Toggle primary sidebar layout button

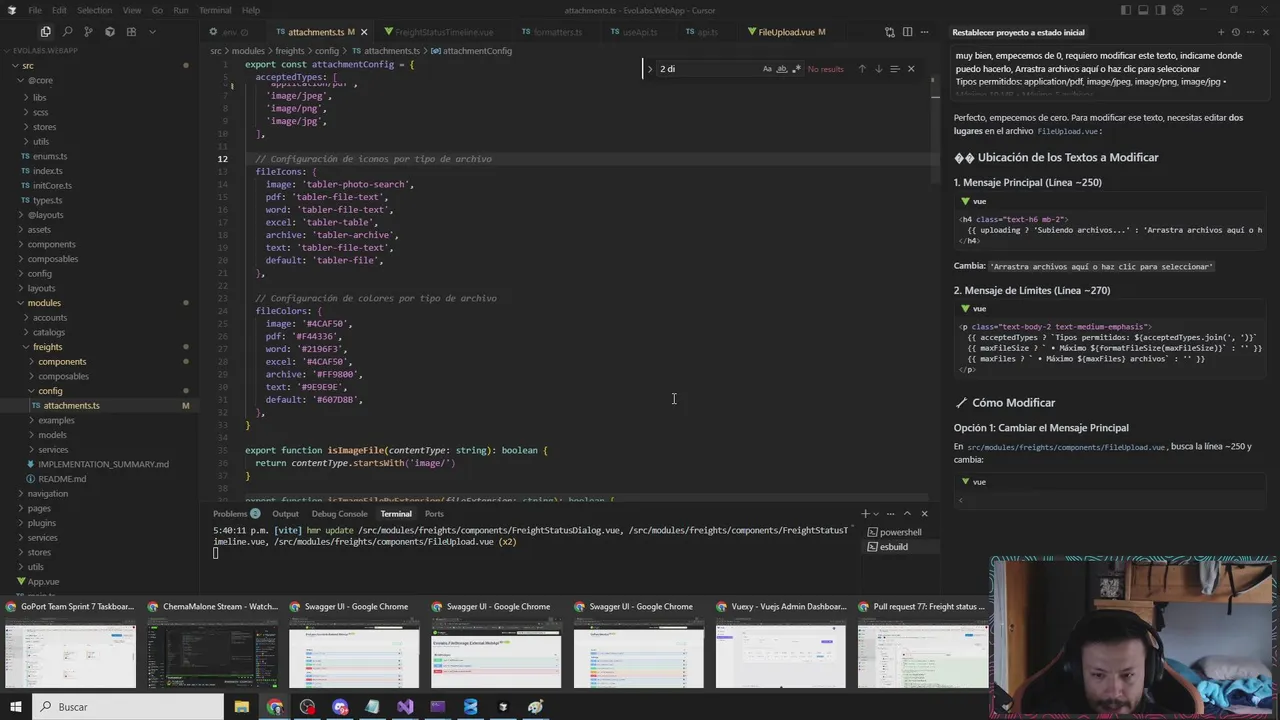tap(1126, 10)
